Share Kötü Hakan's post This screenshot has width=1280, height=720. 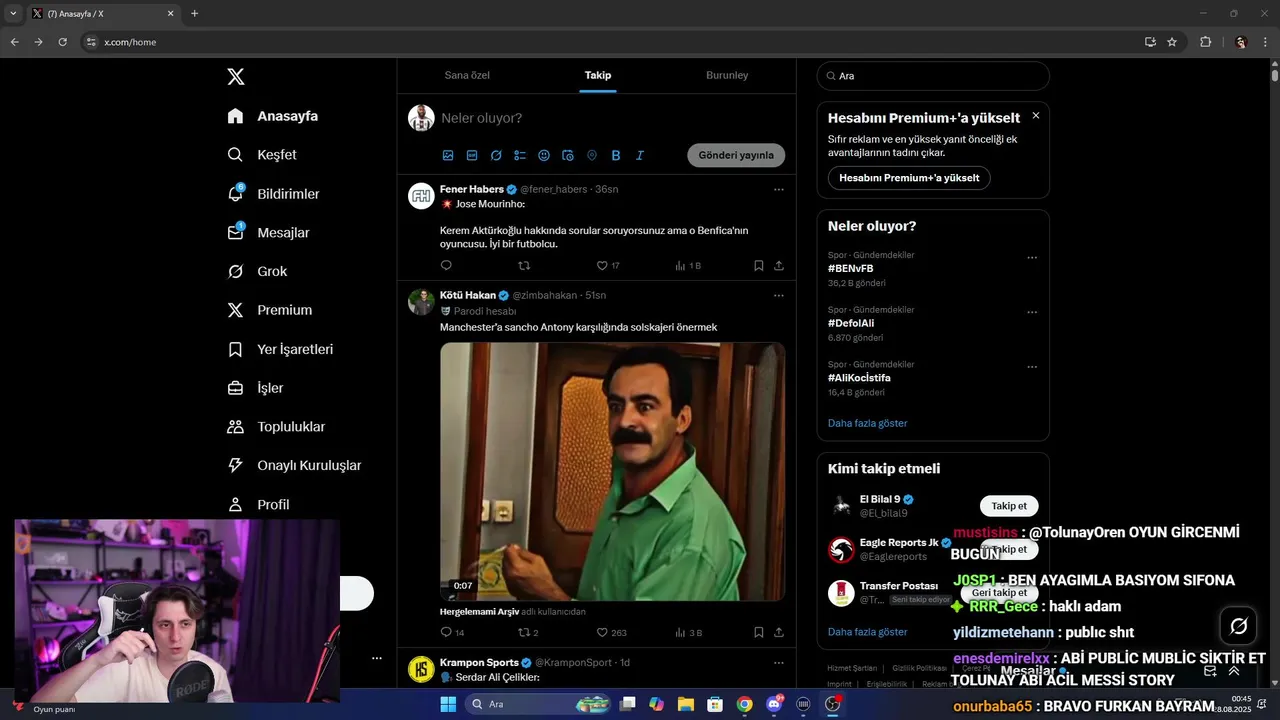click(x=779, y=633)
